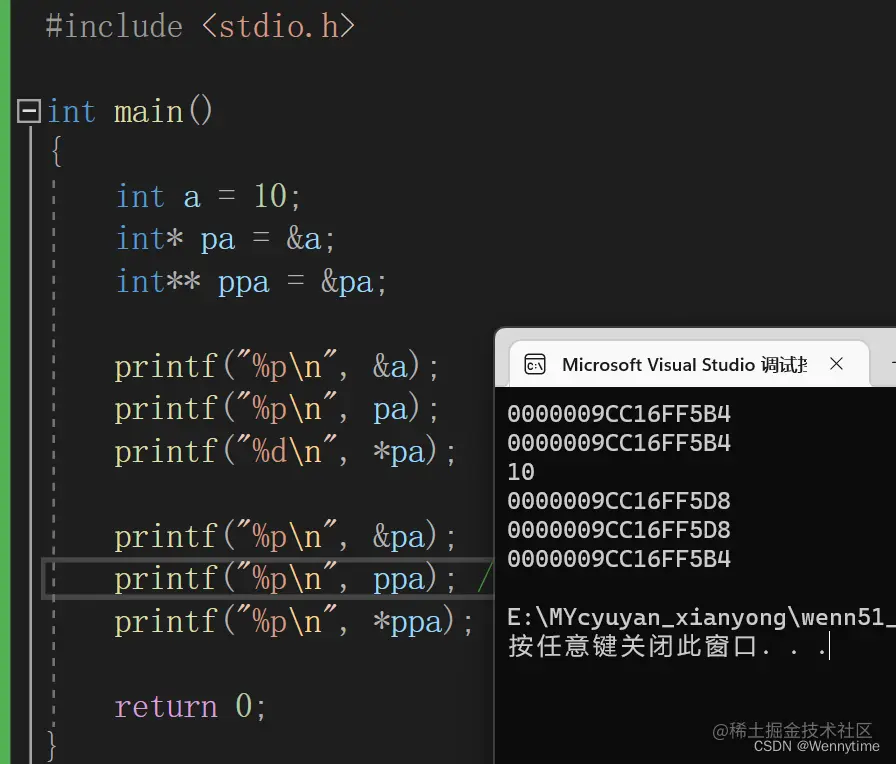The image size is (896, 764).
Task: Click the line 'int* pa = &a;'
Action: coord(225,239)
